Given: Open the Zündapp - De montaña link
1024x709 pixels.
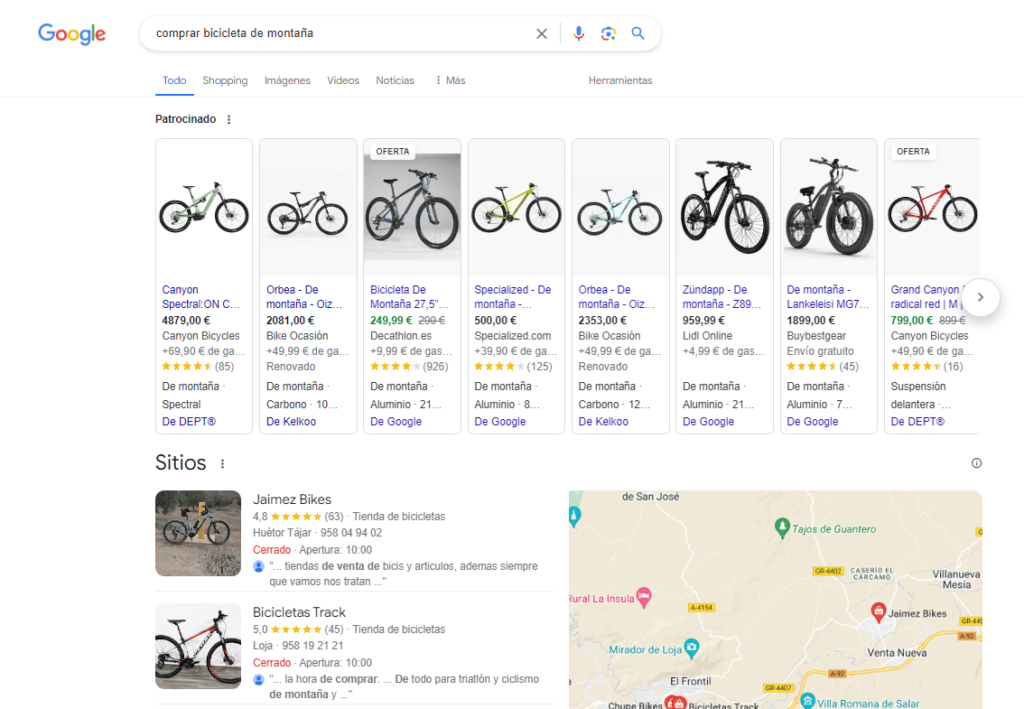Looking at the screenshot, I should (722, 297).
